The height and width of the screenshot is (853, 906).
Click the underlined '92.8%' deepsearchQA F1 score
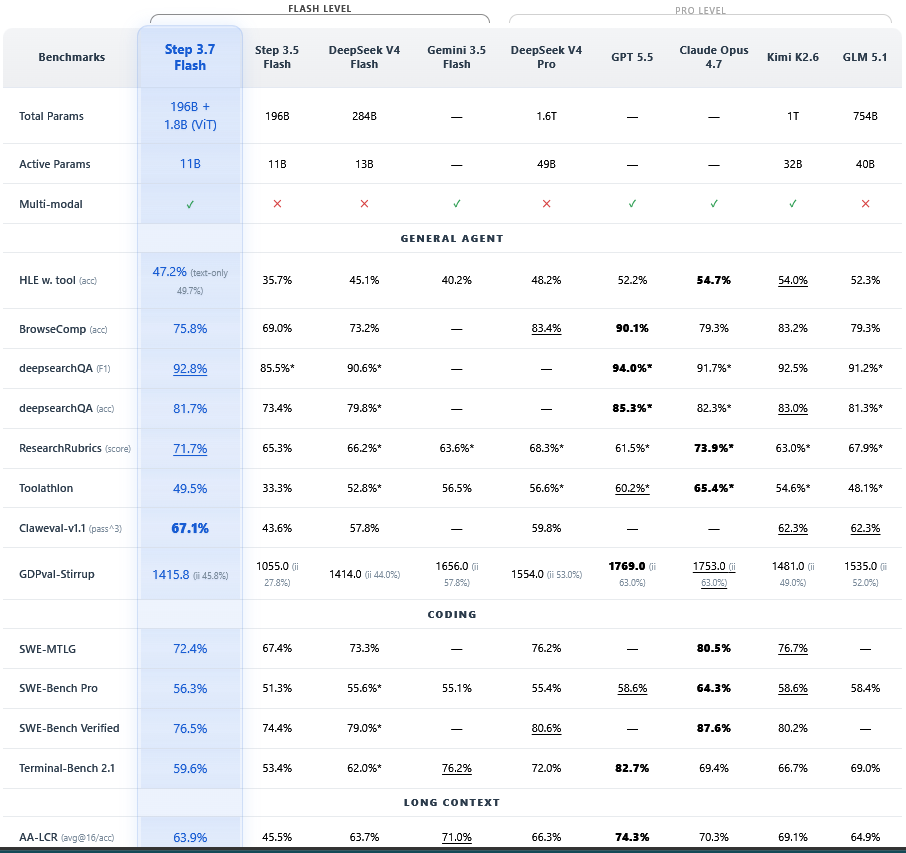tap(190, 369)
